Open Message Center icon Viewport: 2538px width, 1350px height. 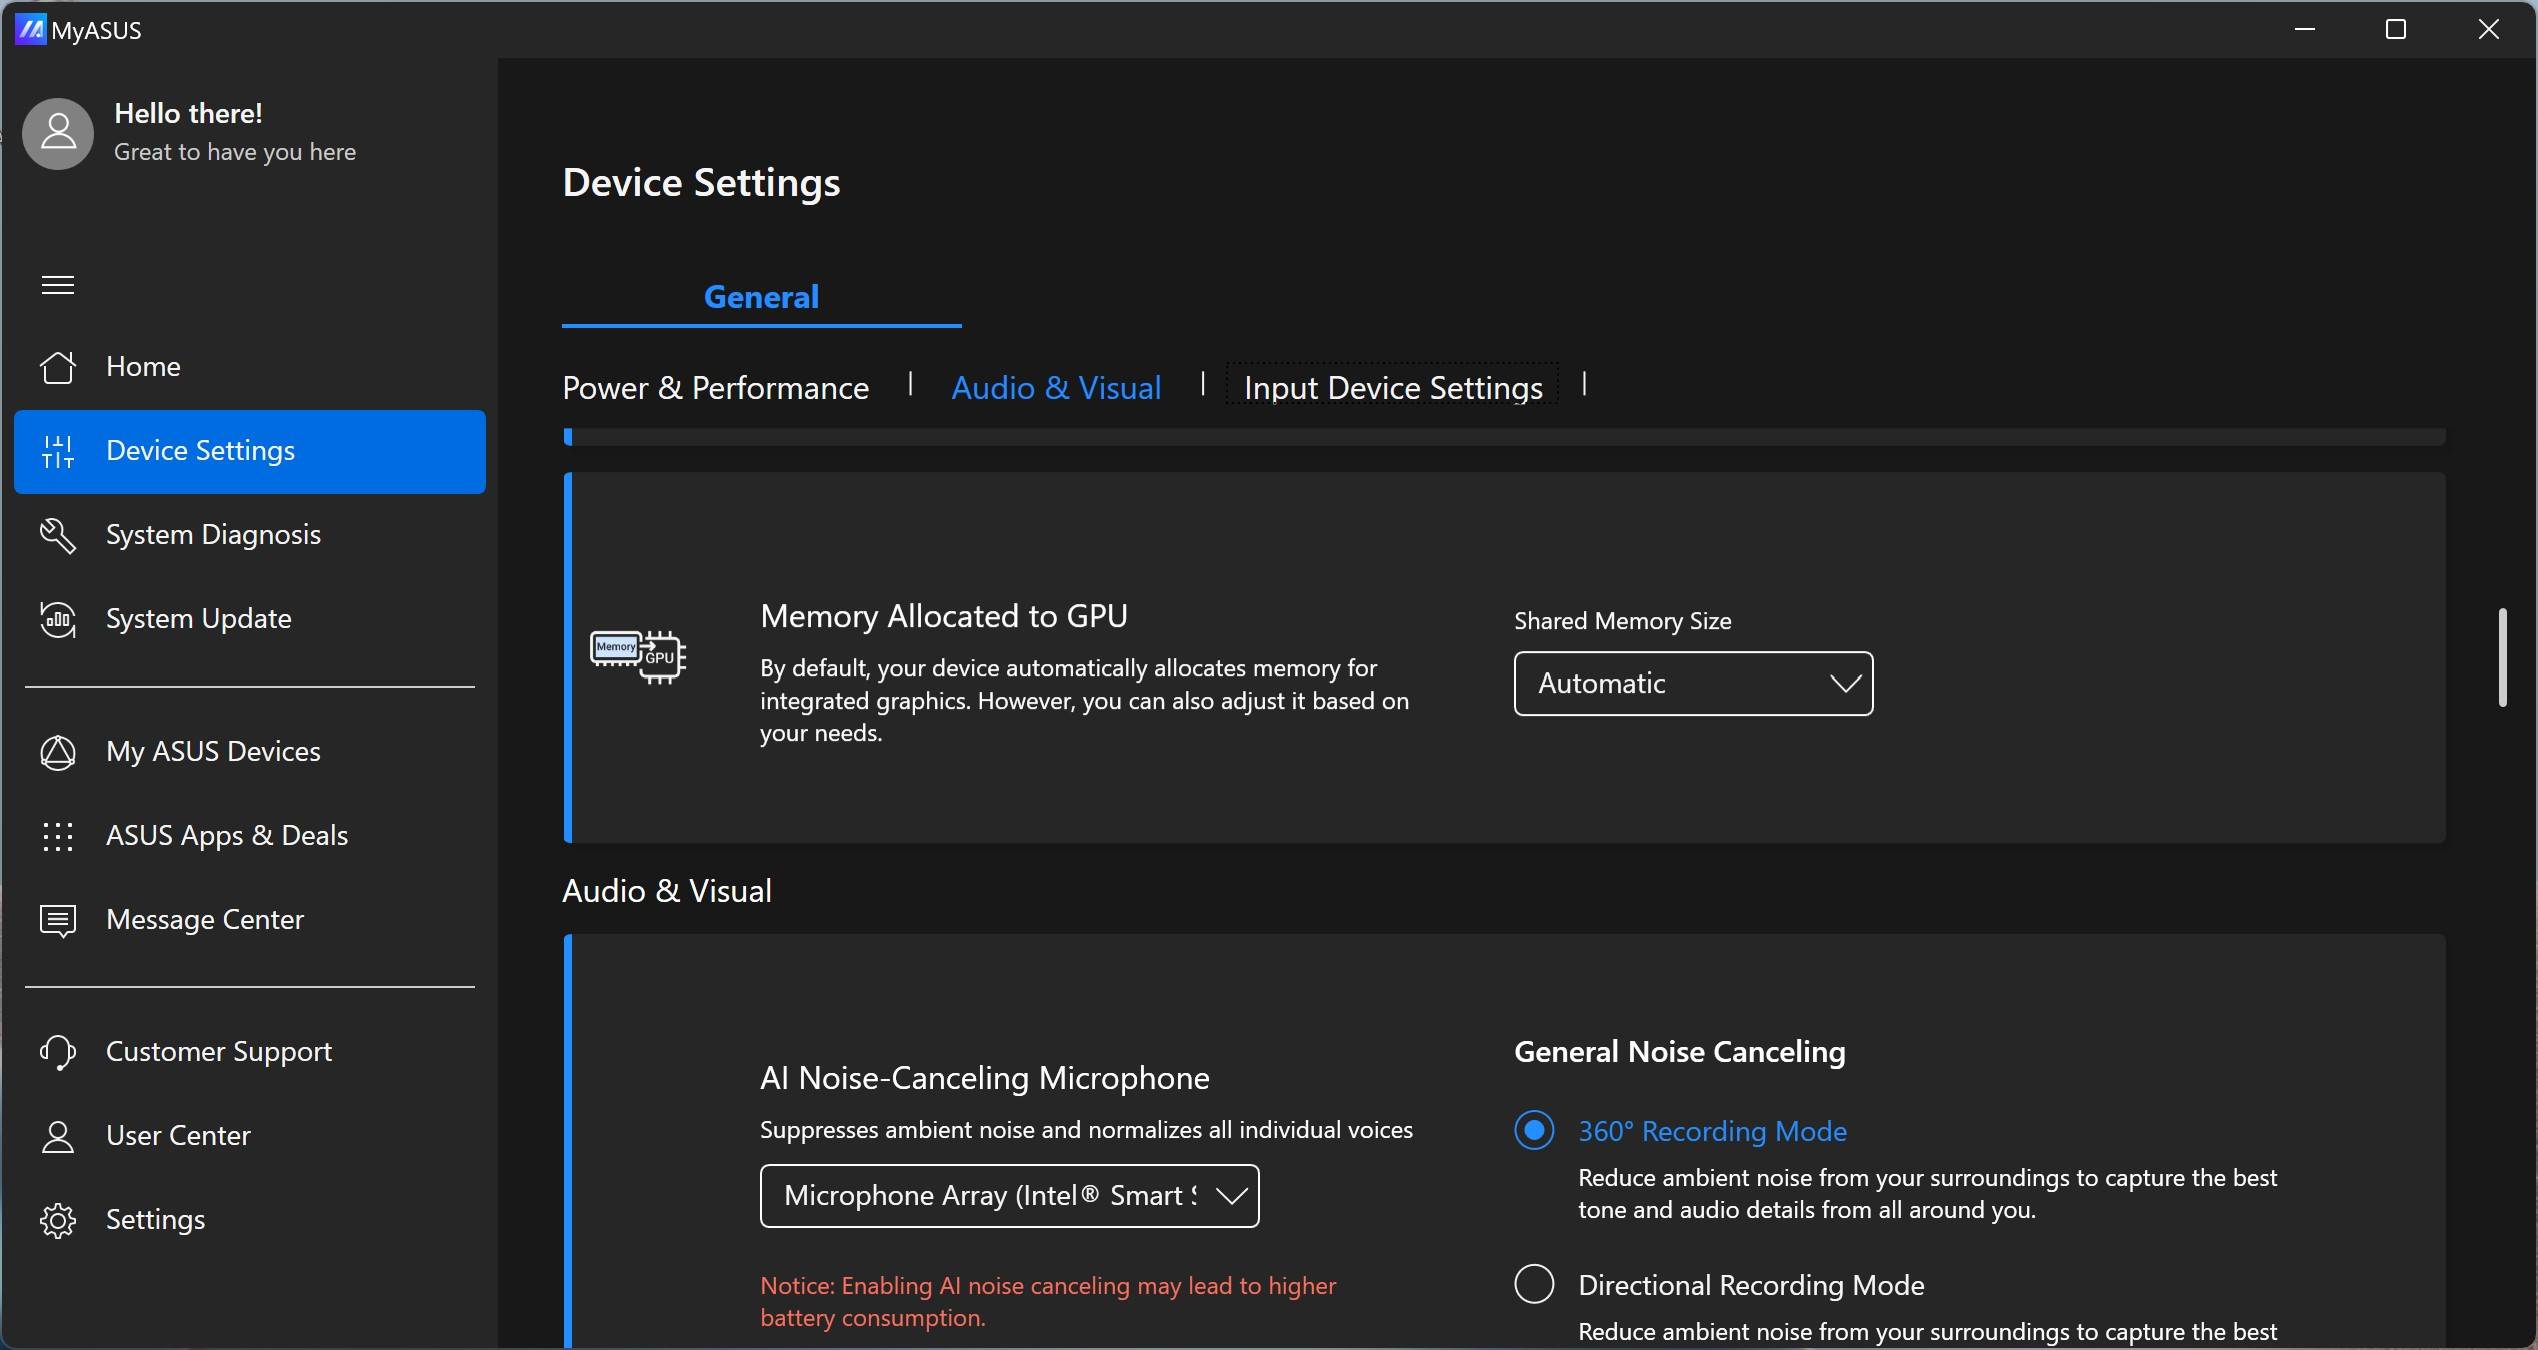click(58, 920)
